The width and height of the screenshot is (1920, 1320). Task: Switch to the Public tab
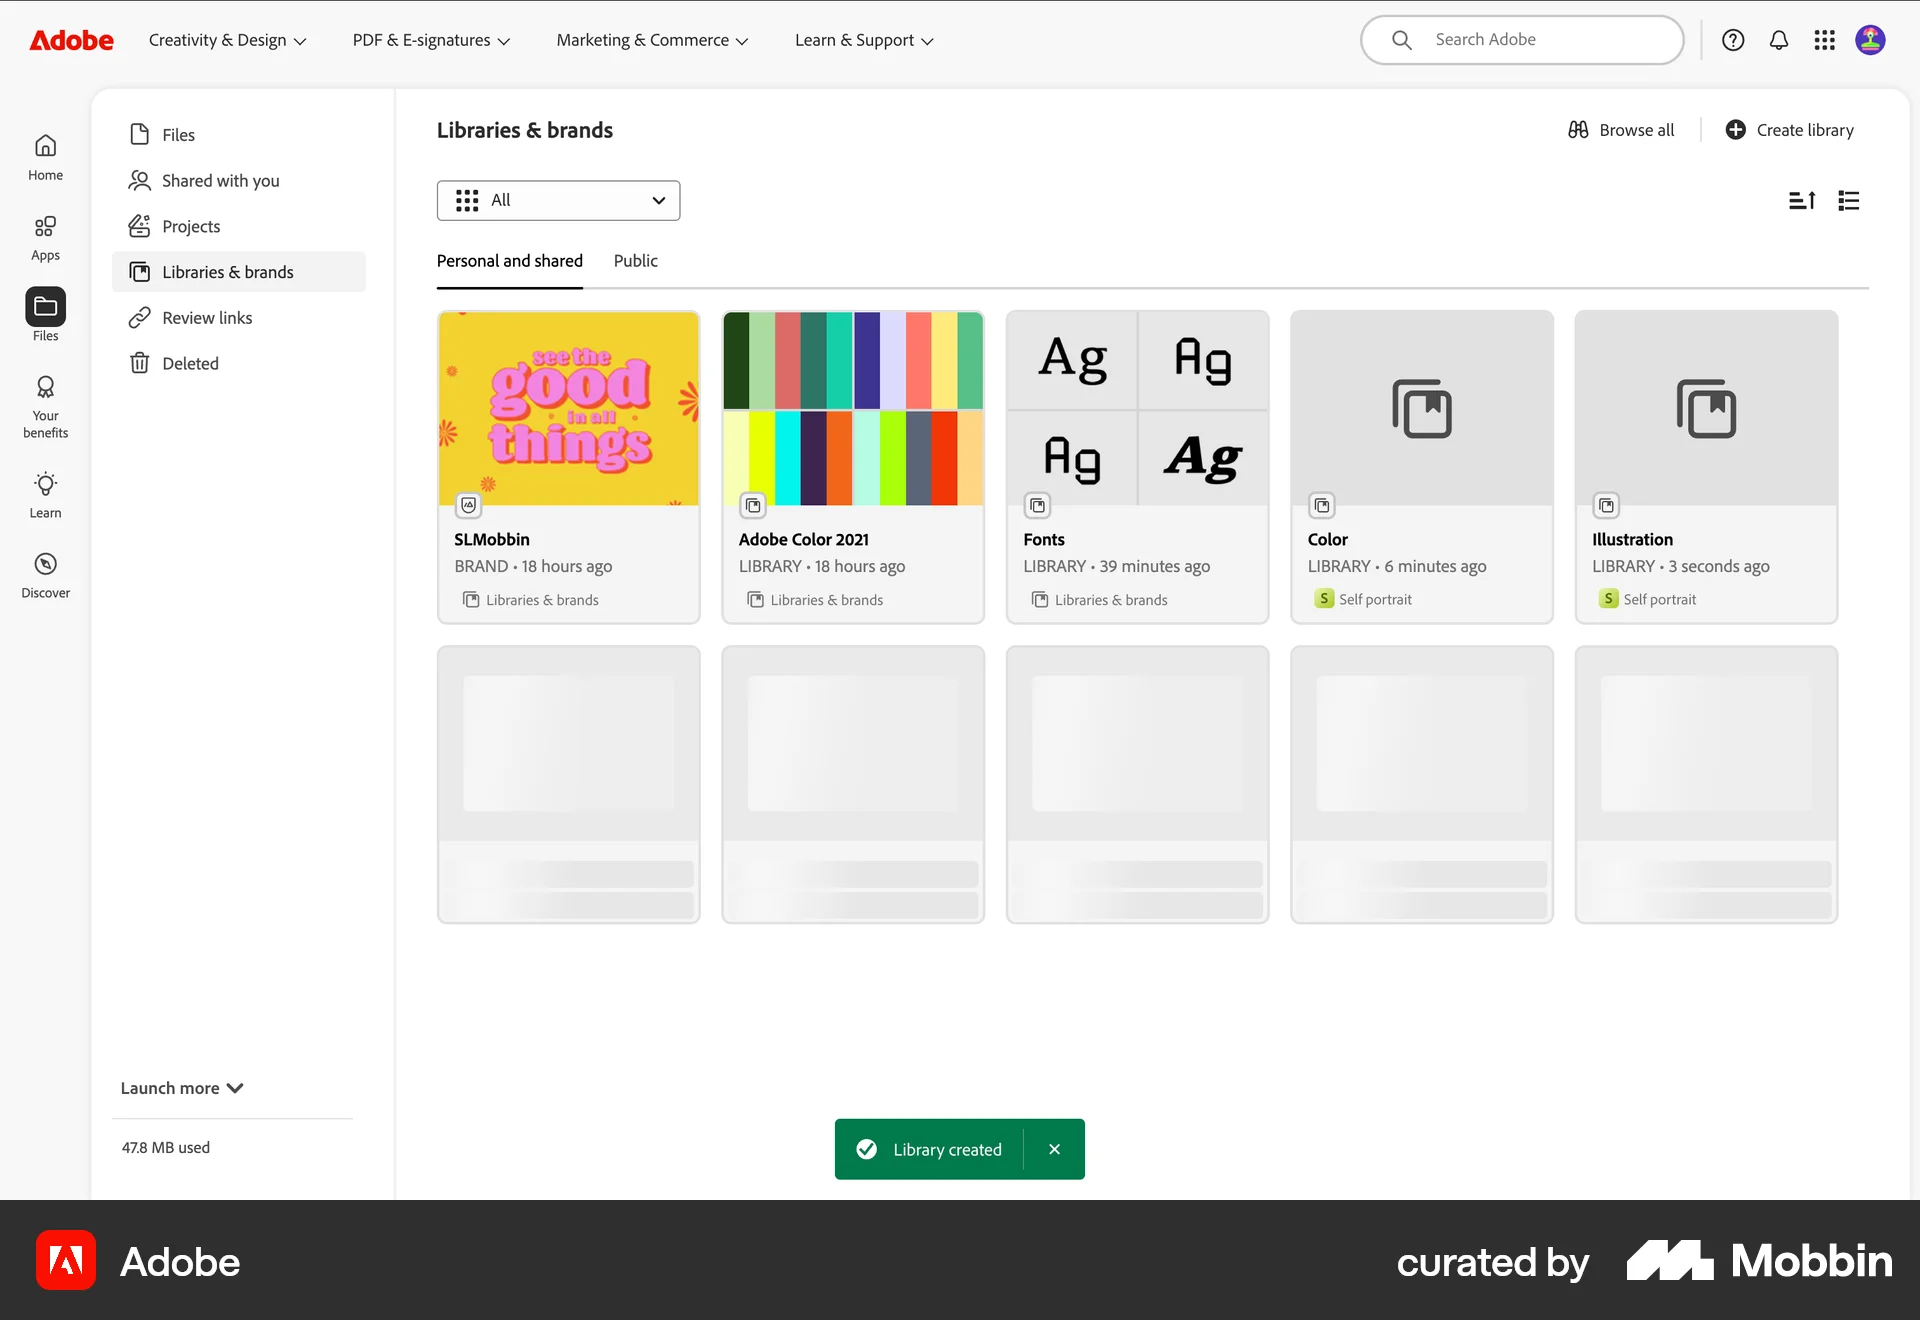[x=635, y=261]
